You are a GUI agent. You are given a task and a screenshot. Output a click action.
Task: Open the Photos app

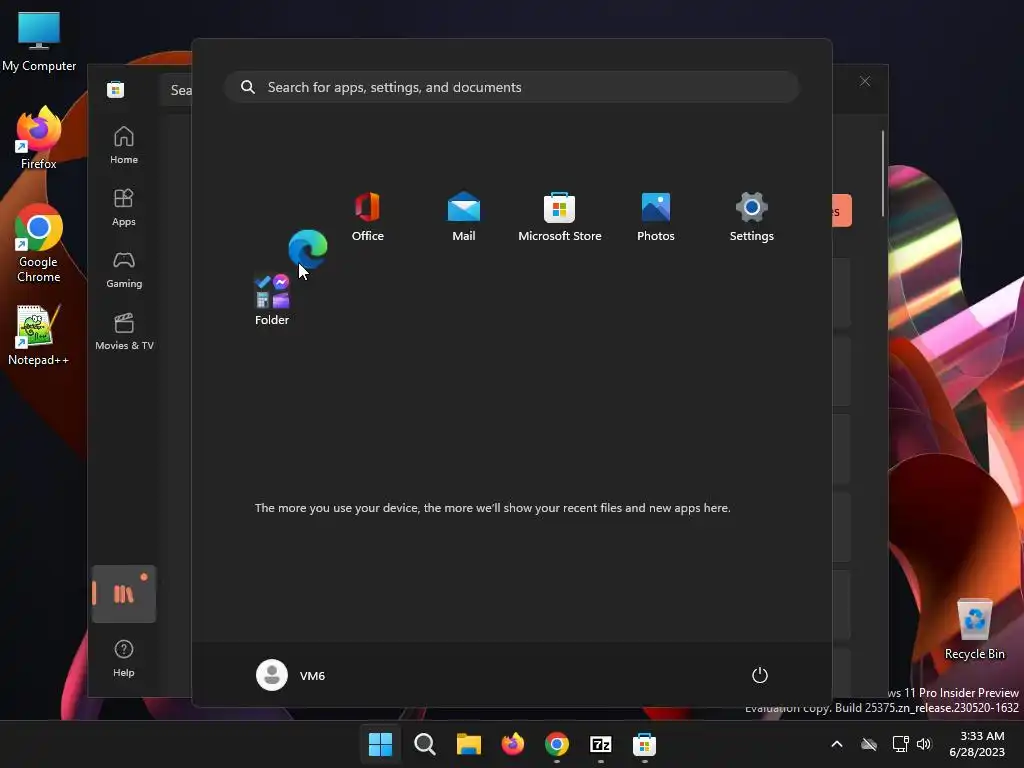(656, 217)
